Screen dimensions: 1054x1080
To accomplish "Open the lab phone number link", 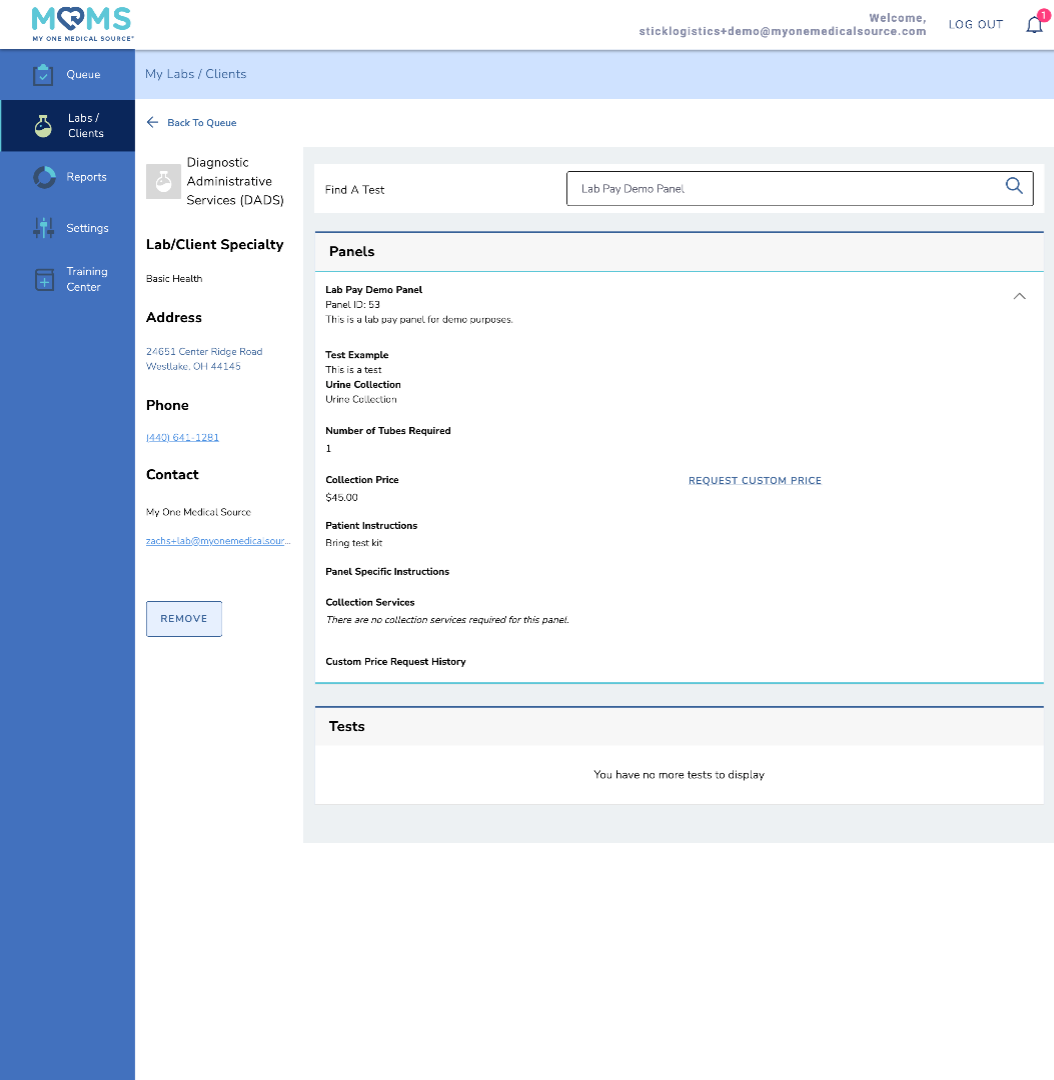I will [182, 438].
